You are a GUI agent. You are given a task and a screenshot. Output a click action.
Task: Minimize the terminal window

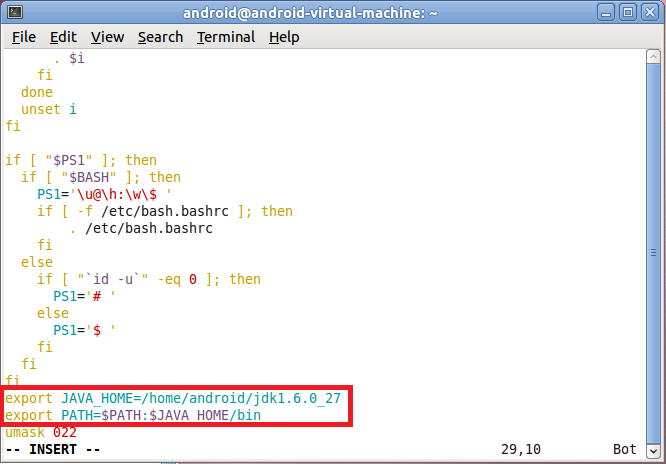606,13
